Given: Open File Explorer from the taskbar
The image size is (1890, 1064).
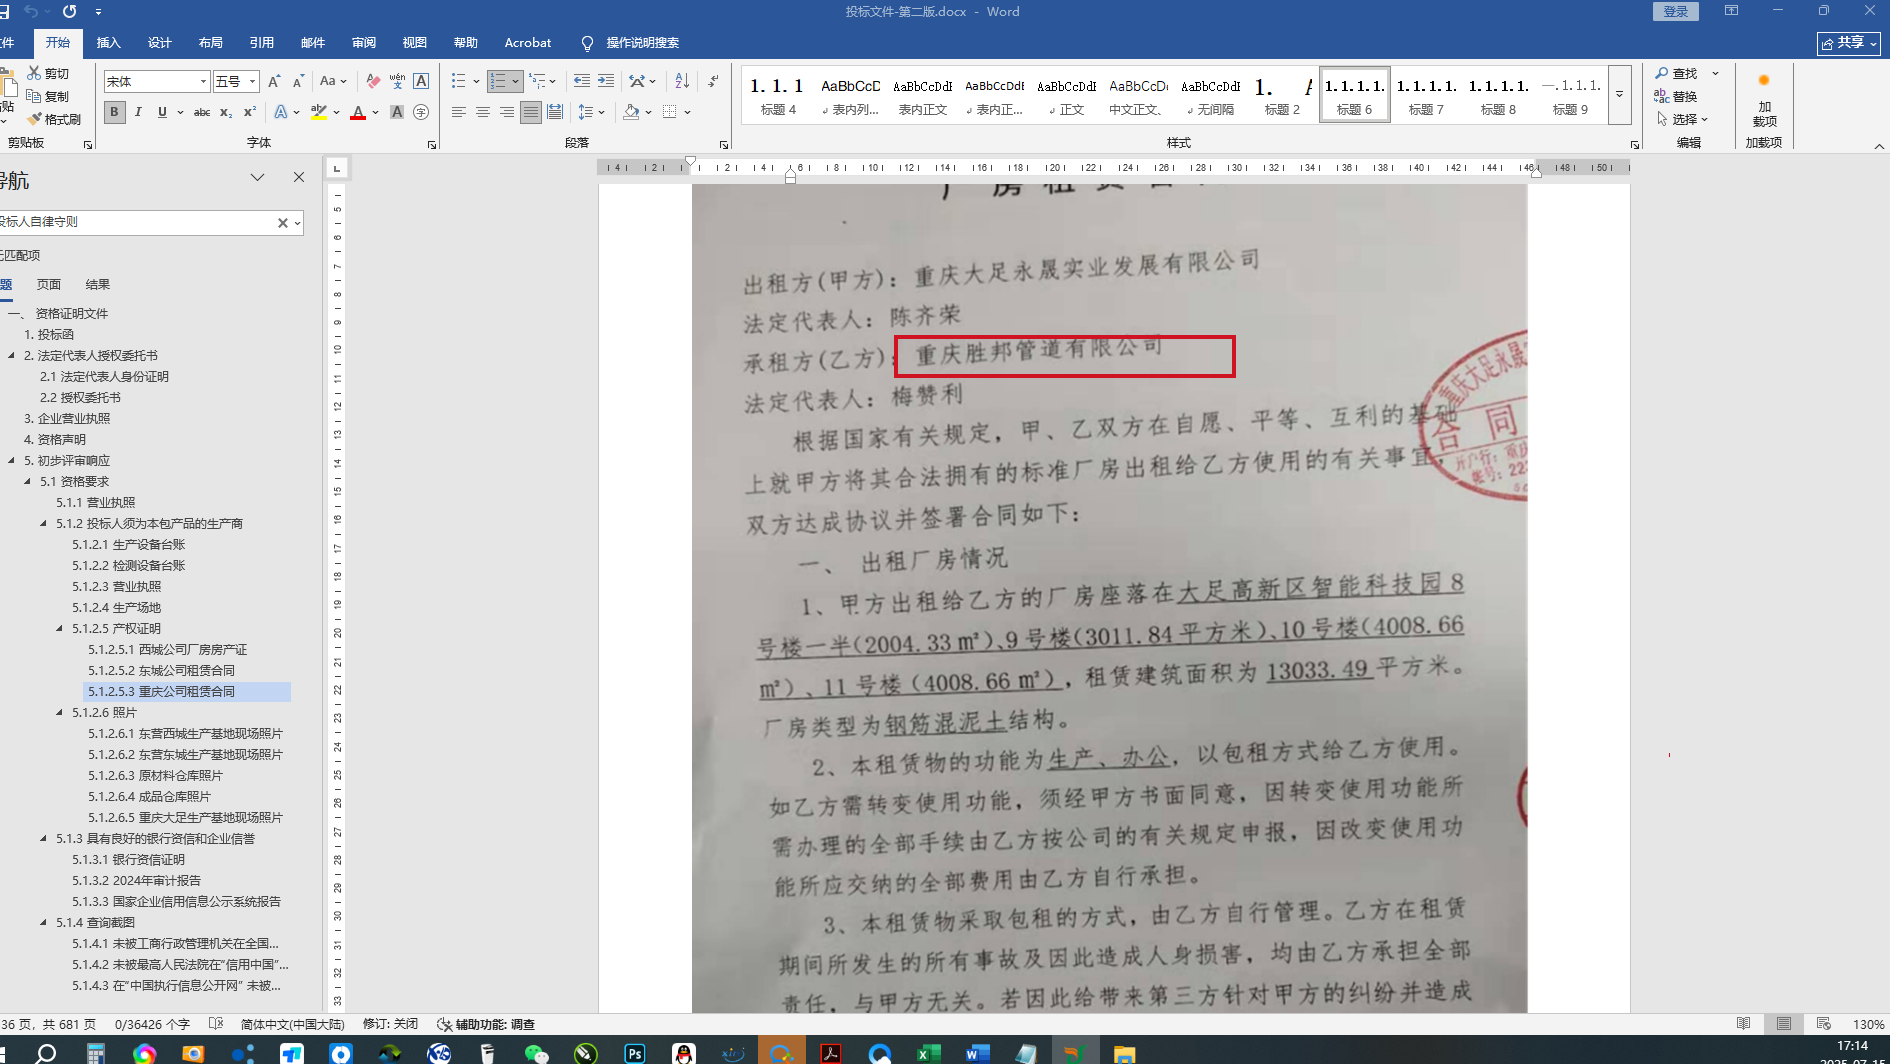Looking at the screenshot, I should point(1125,1053).
